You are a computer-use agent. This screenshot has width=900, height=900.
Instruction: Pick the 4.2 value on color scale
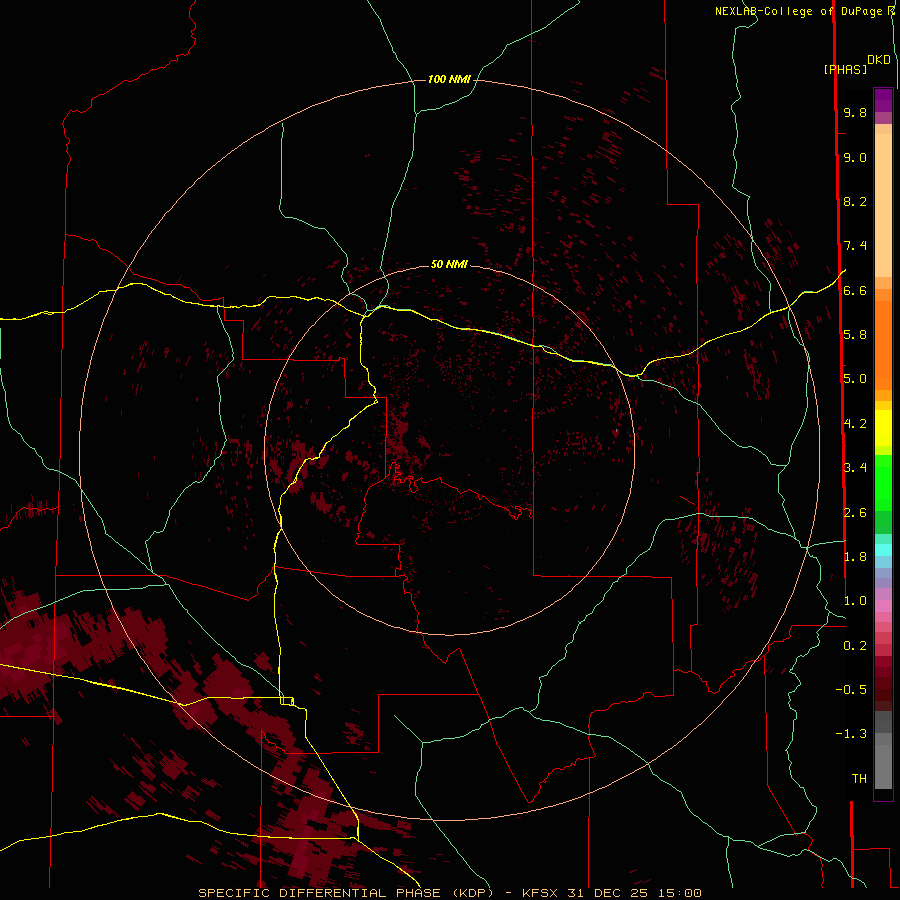point(855,424)
